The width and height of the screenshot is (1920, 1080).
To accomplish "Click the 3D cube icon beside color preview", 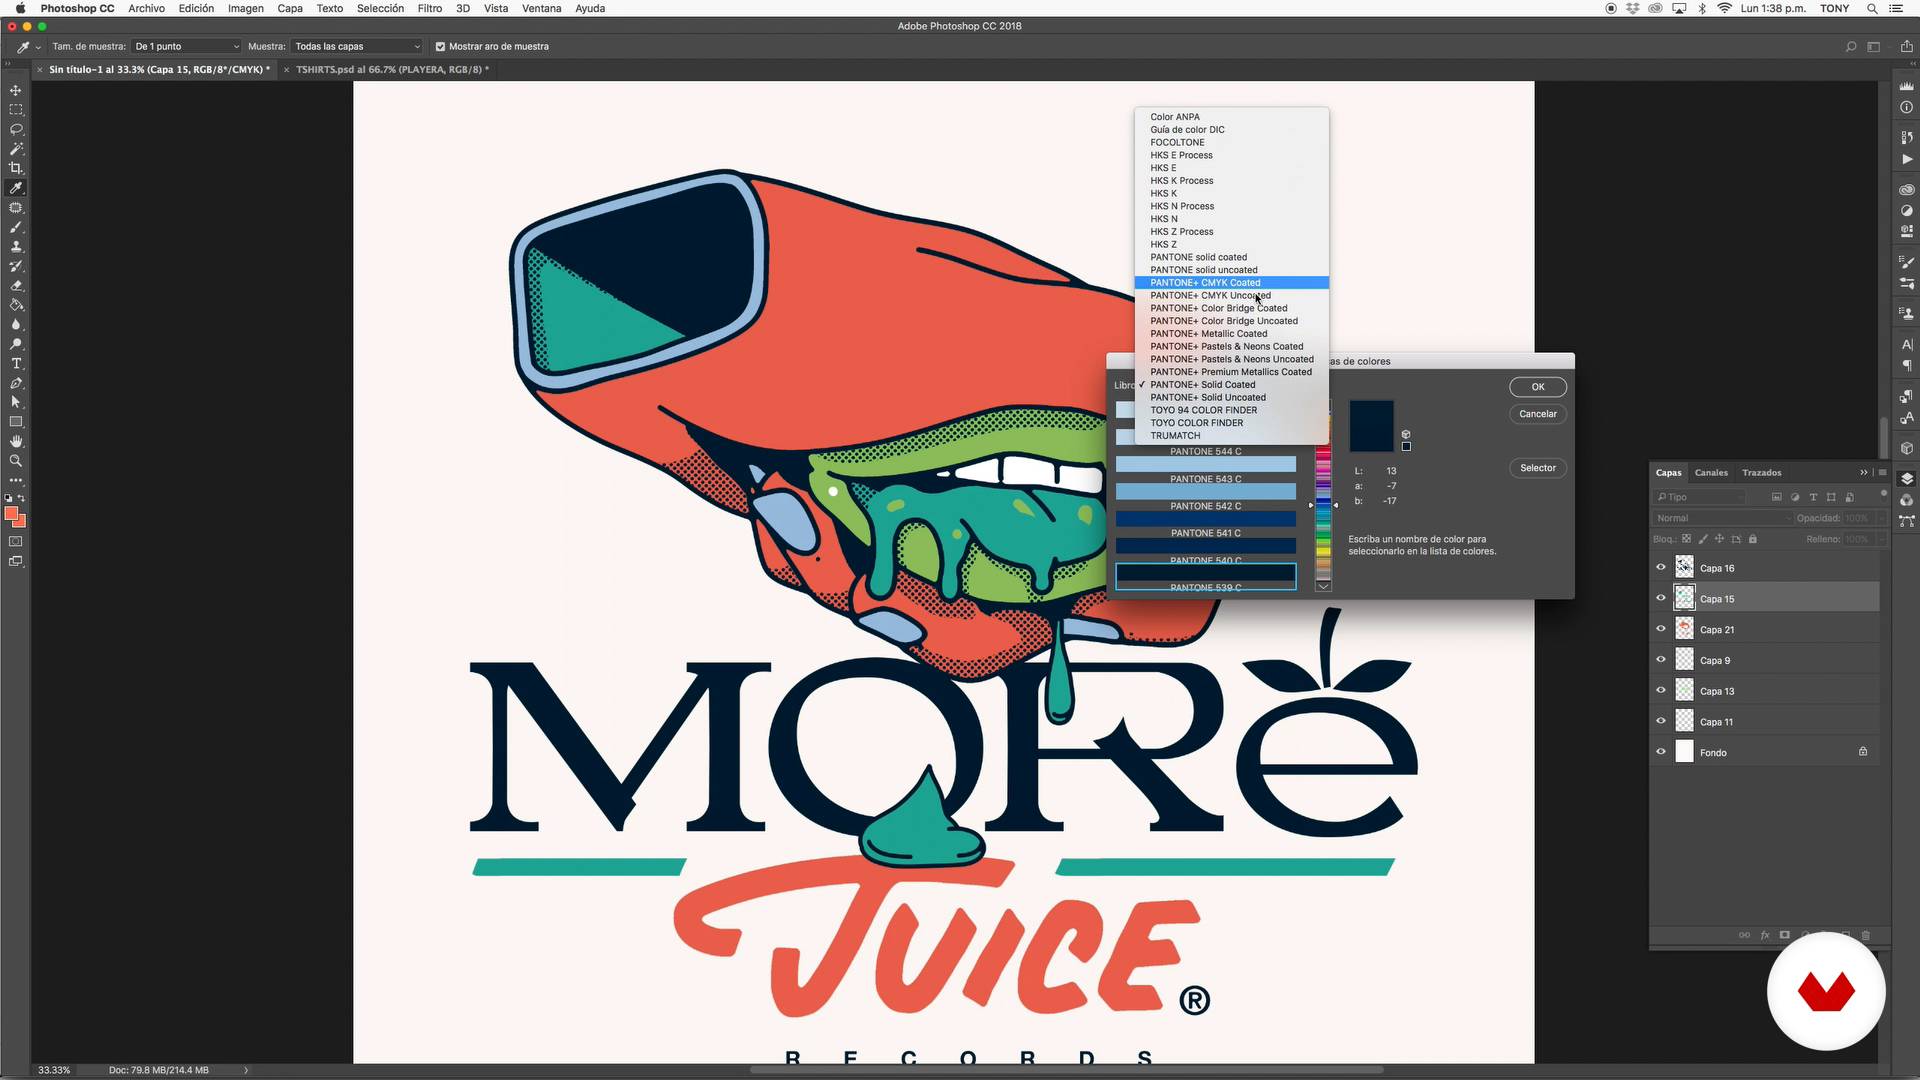I will coord(1406,434).
